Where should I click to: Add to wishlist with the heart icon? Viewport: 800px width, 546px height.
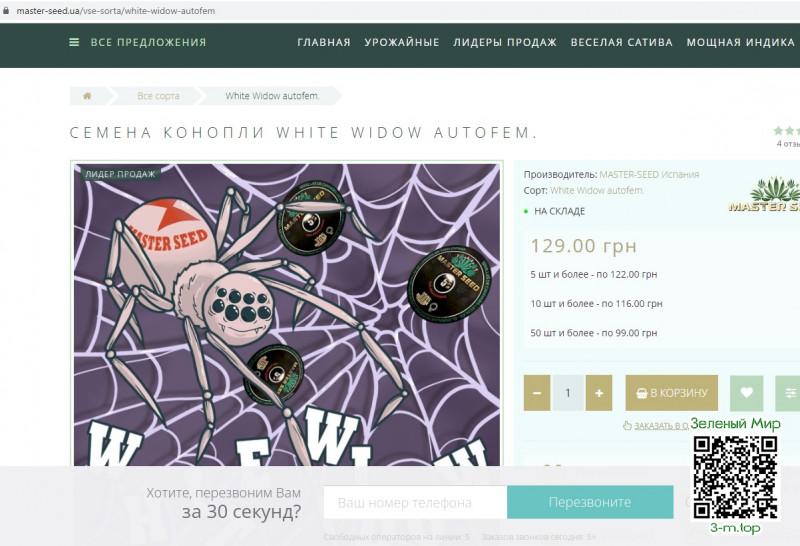(746, 393)
